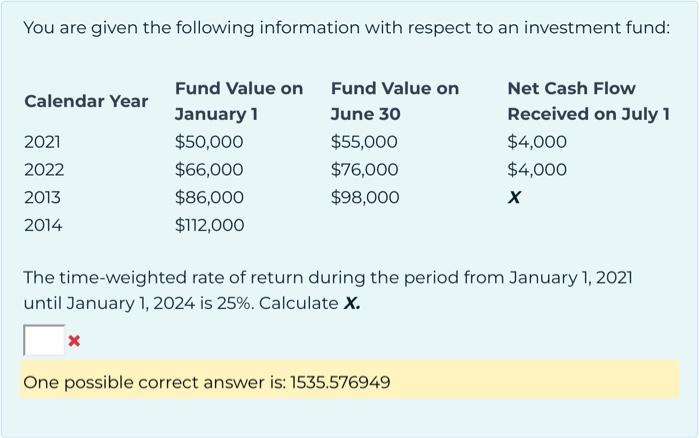Select the $86,000 fund value cell
This screenshot has width=700, height=438.
pyautogui.click(x=208, y=198)
